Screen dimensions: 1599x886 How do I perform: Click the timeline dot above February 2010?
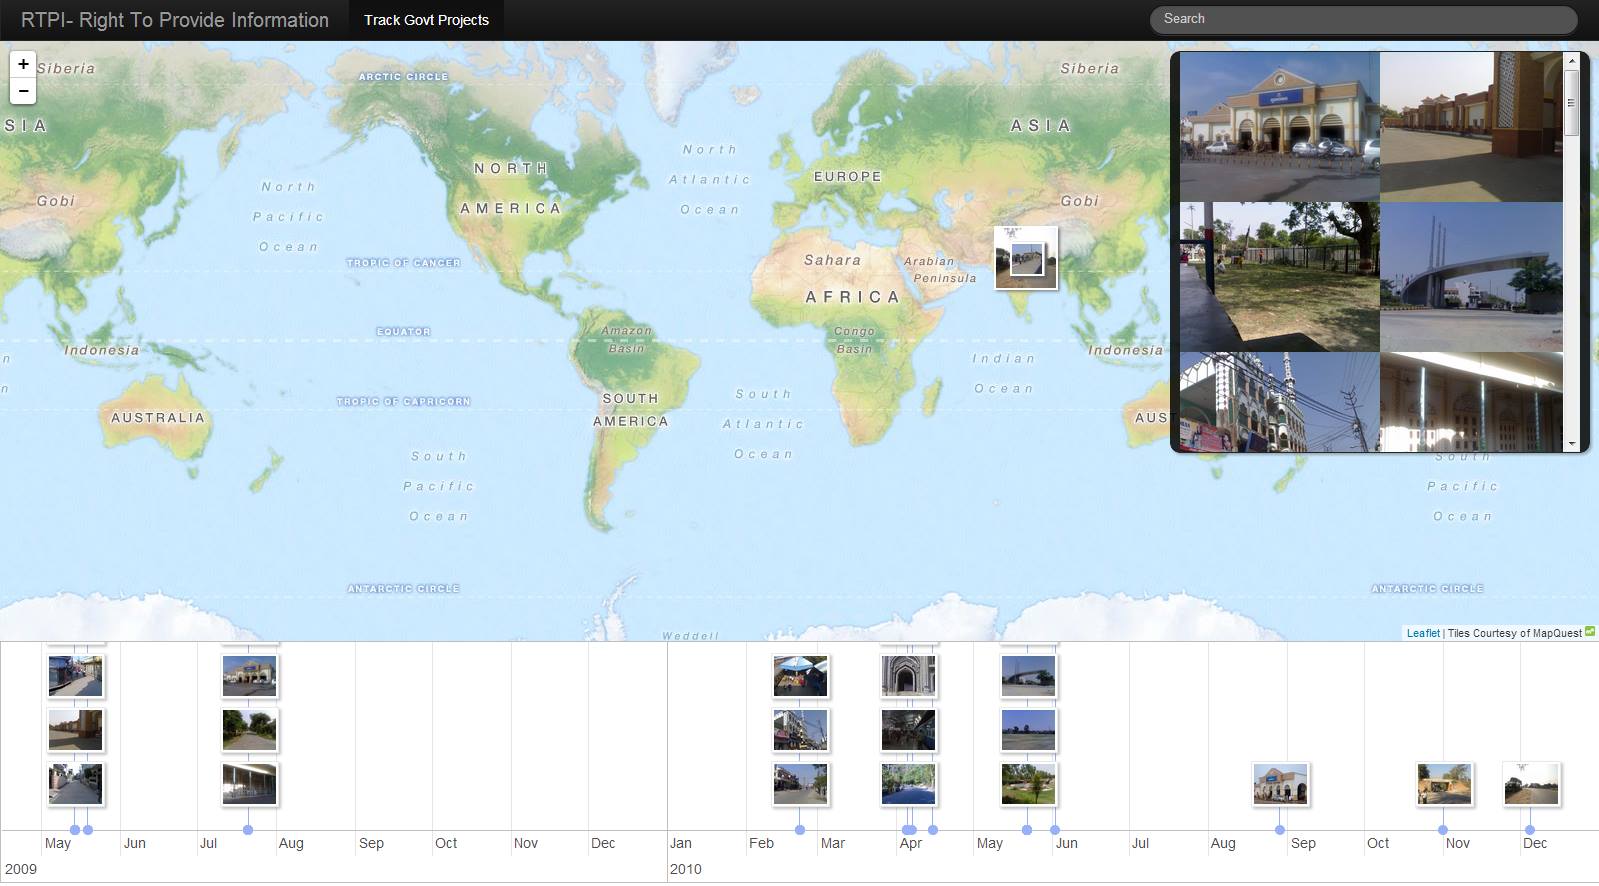(800, 830)
